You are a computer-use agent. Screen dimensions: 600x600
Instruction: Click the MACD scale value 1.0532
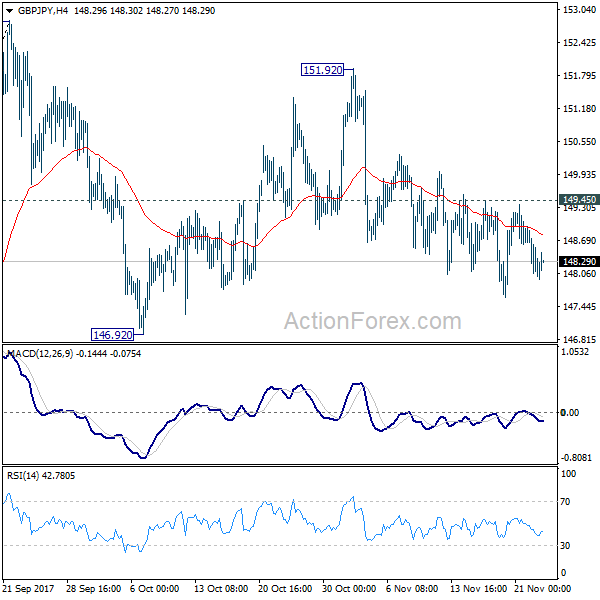[575, 352]
